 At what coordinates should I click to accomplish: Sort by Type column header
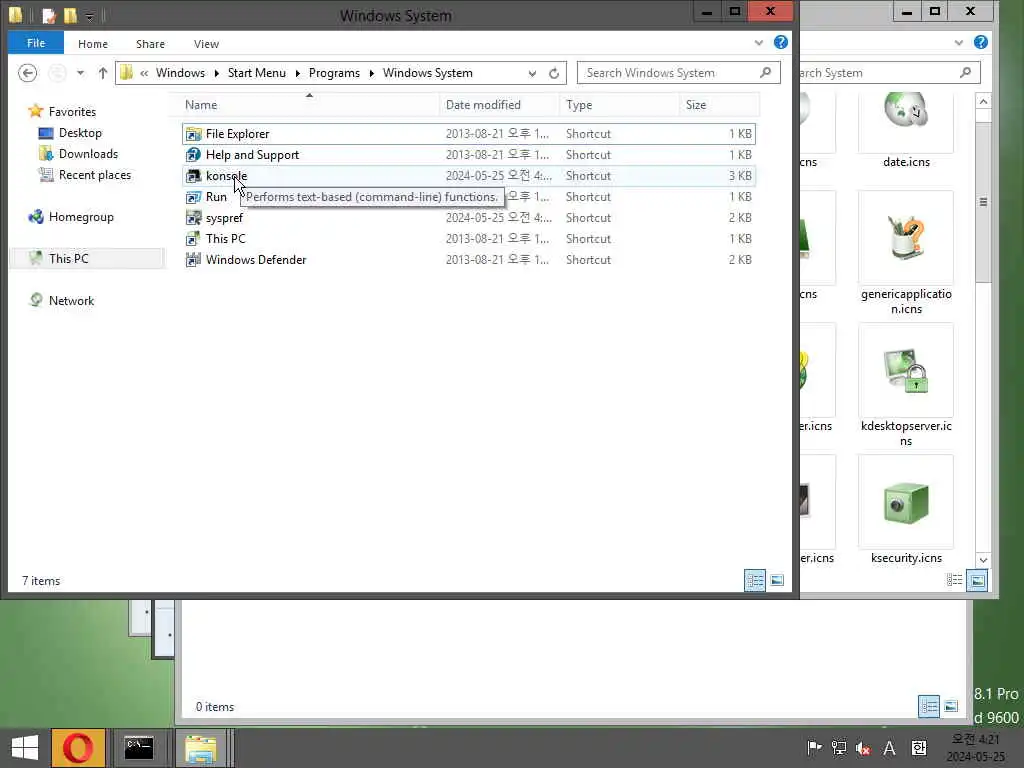pyautogui.click(x=619, y=104)
